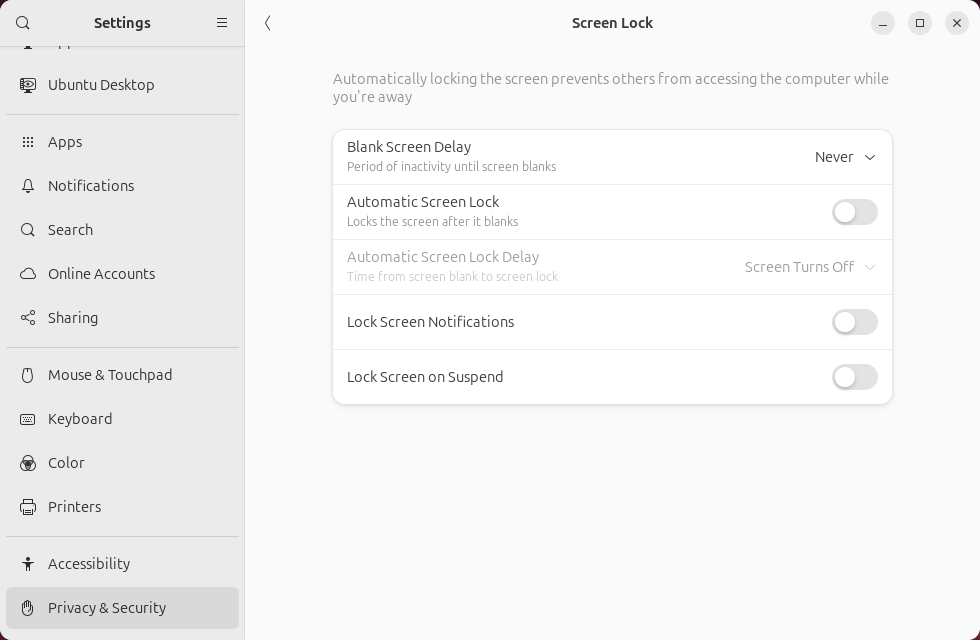Expand Automatic Screen Lock Delay dropdown
This screenshot has width=980, height=640.
[810, 267]
